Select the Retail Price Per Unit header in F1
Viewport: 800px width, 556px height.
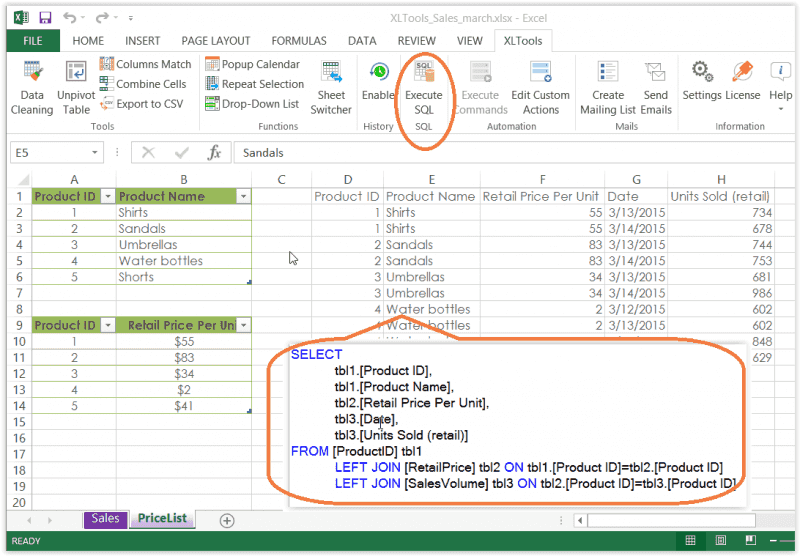pos(542,196)
